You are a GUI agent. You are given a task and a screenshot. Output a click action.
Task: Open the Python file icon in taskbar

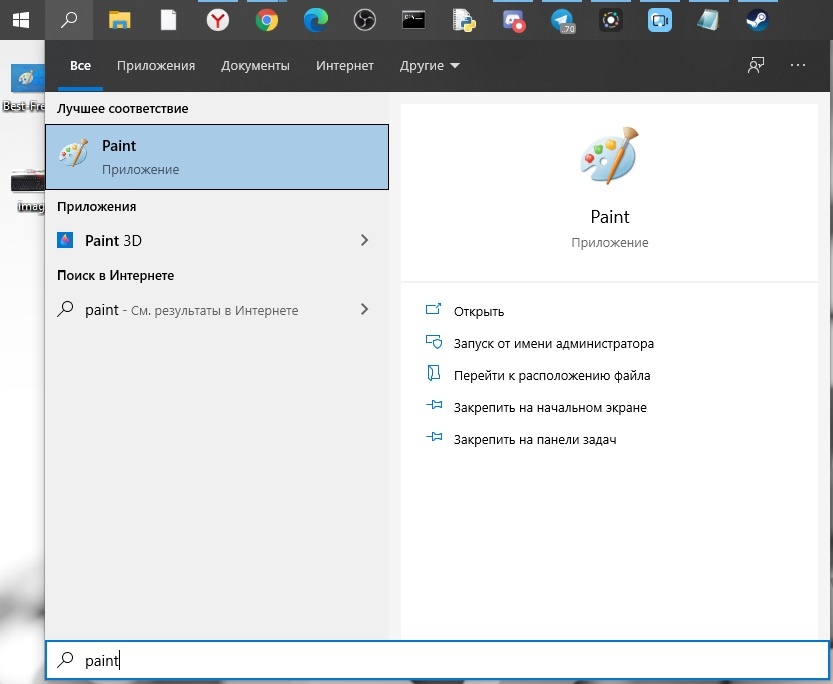point(464,20)
